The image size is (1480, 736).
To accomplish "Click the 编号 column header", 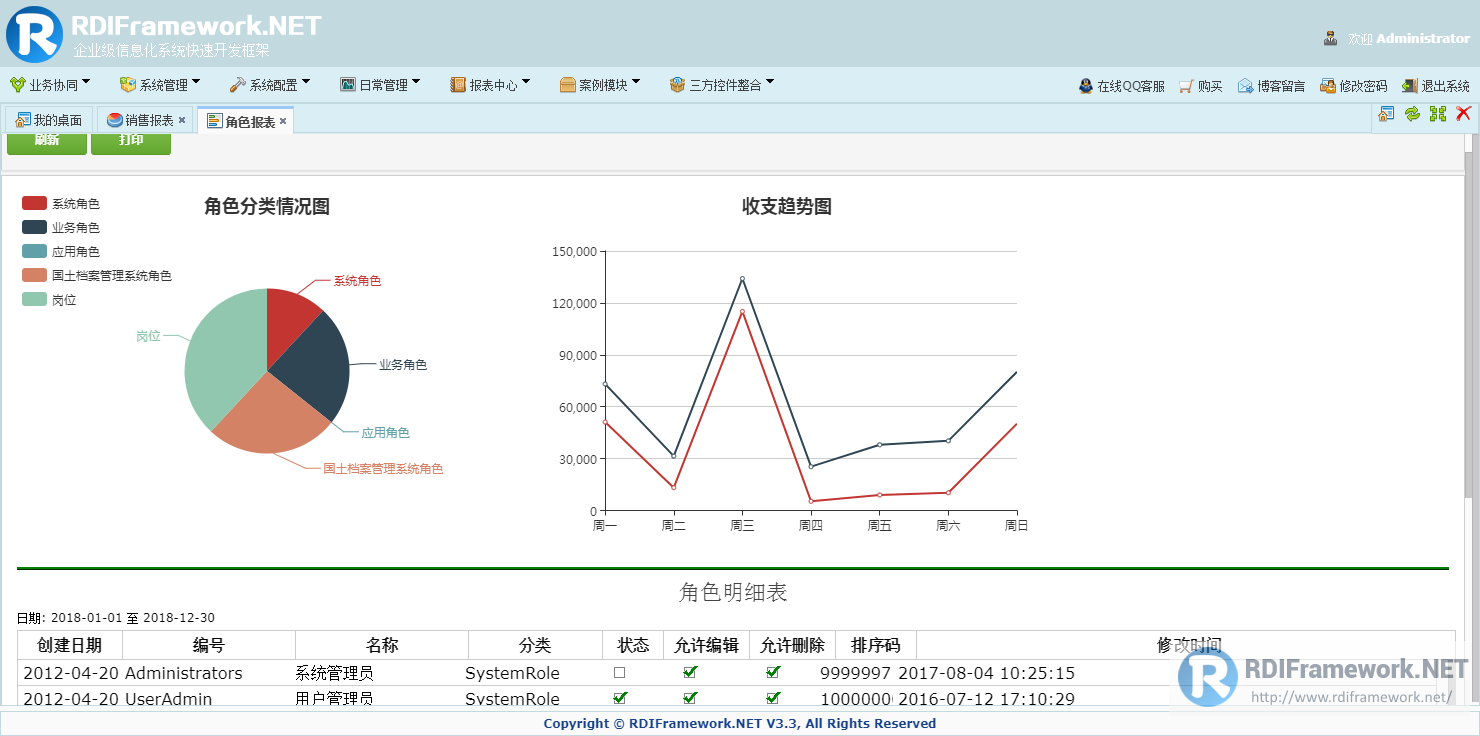I will click(209, 645).
